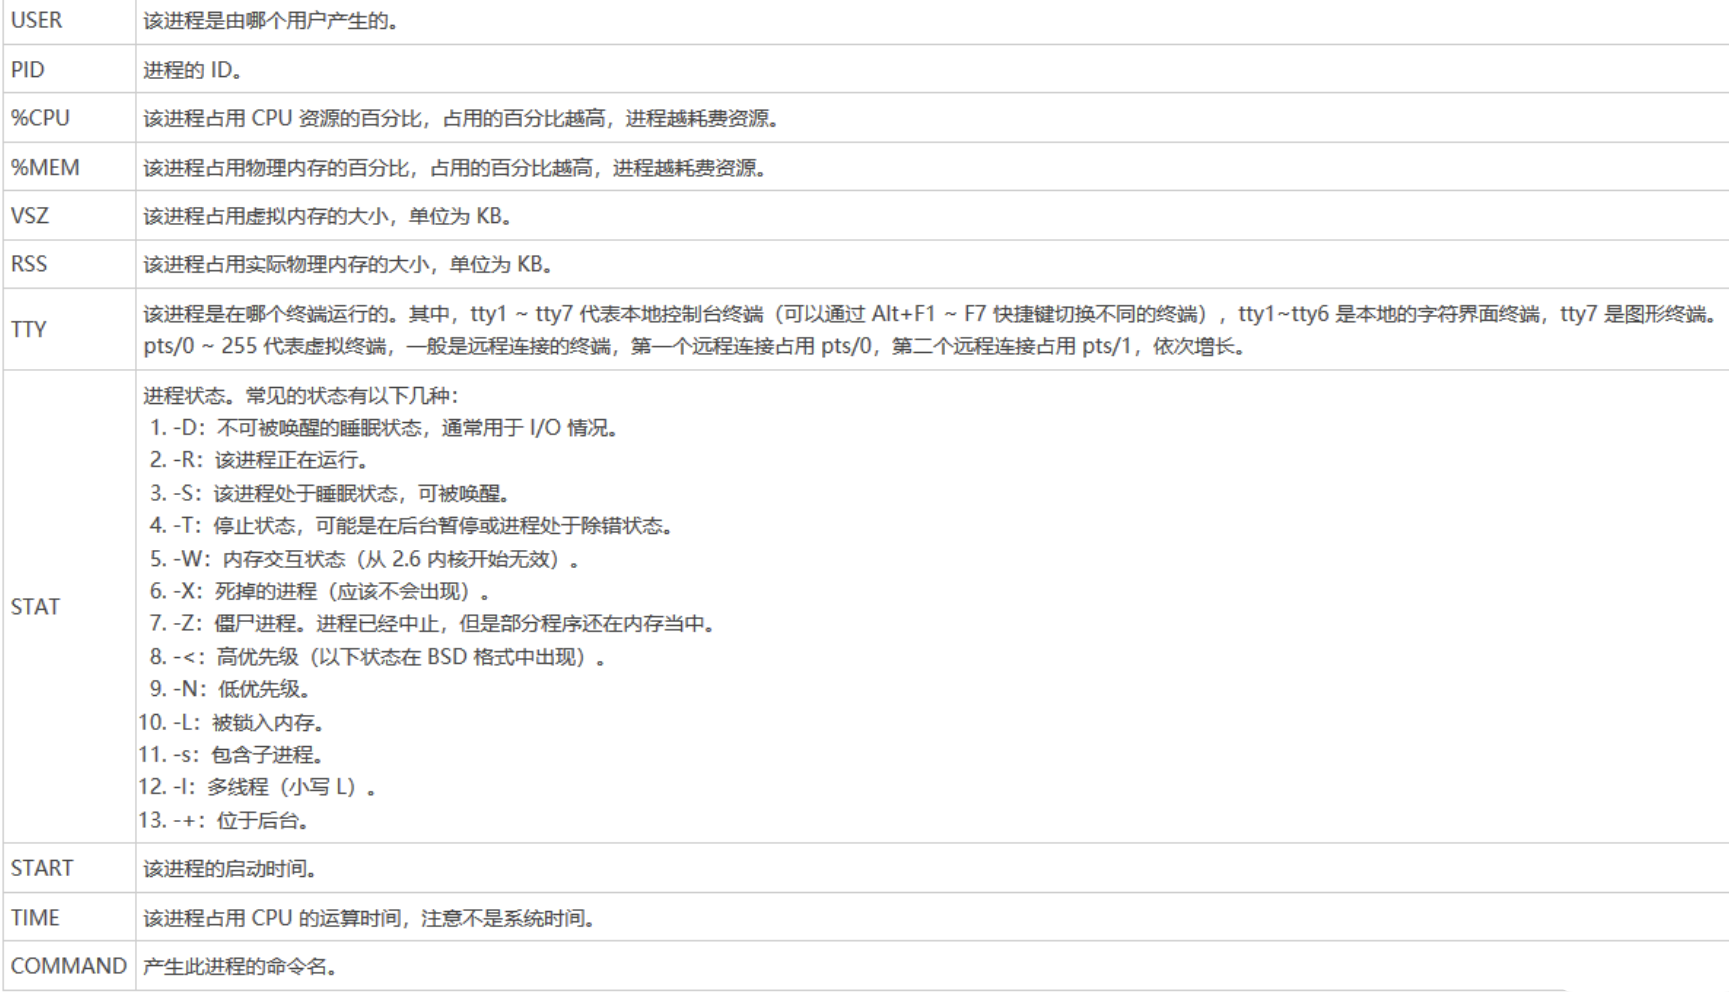1729x994 pixels.
Task: Click the PID description text
Action: tap(192, 70)
